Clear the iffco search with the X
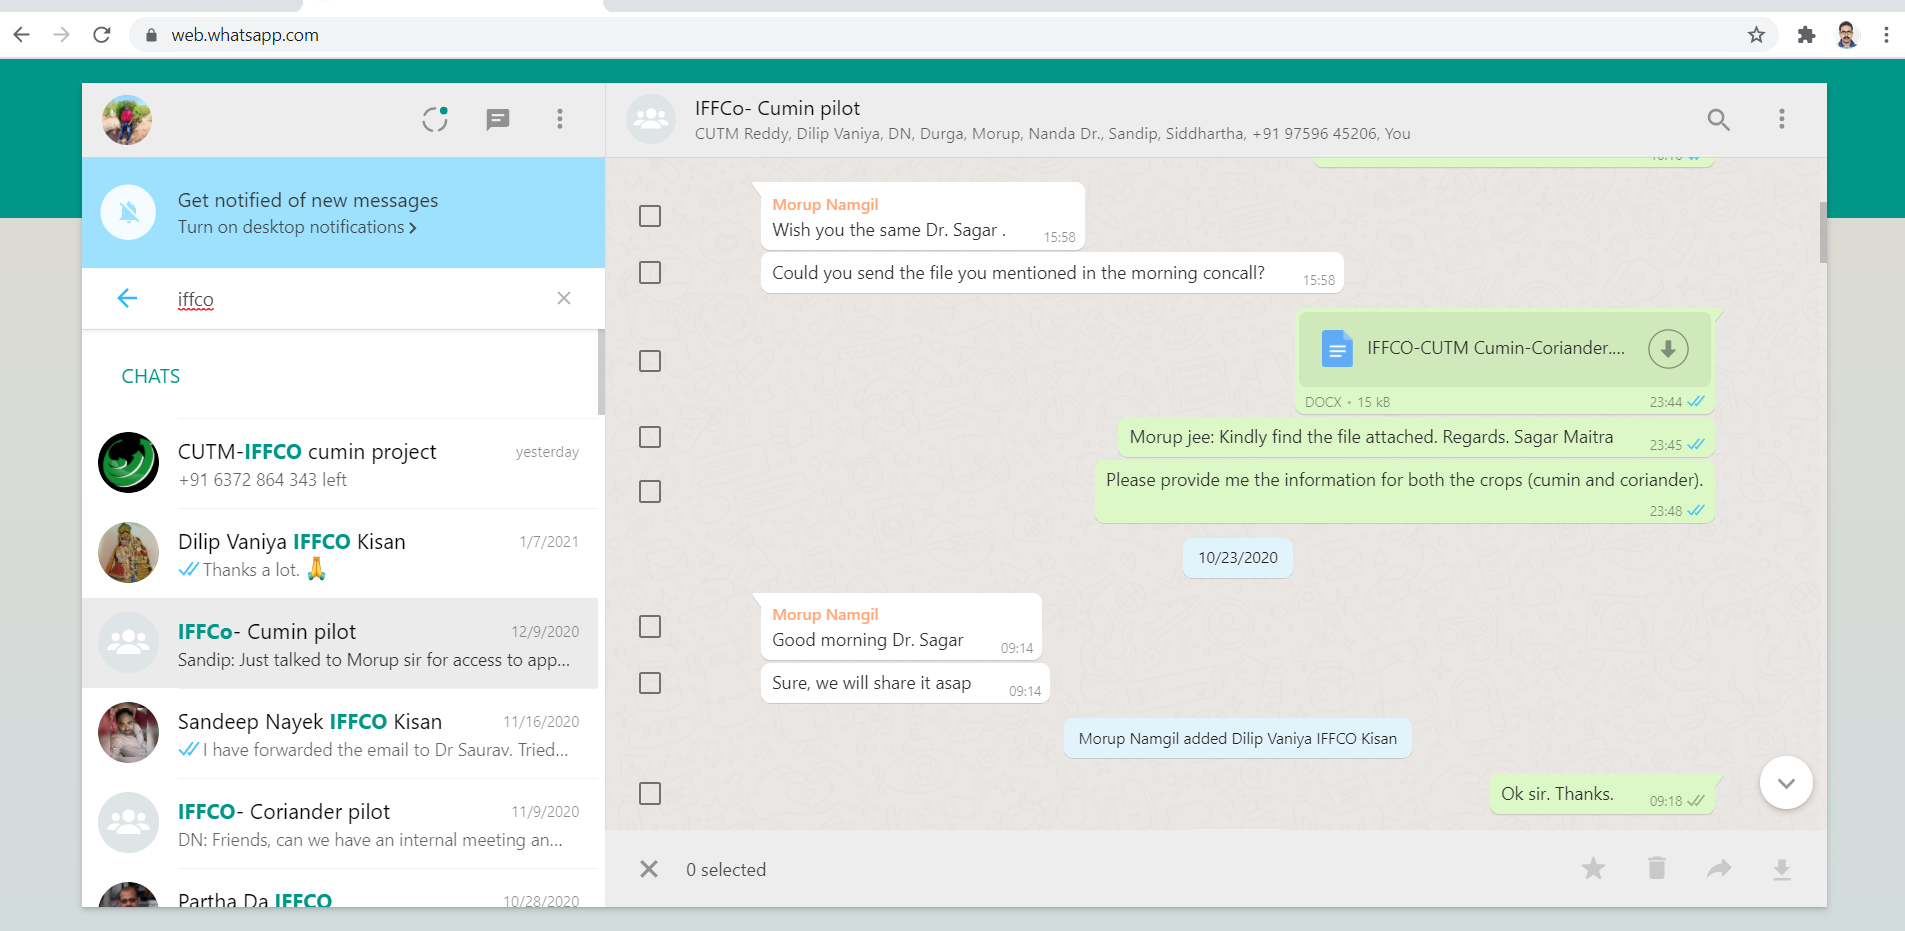The width and height of the screenshot is (1905, 931). click(x=564, y=298)
